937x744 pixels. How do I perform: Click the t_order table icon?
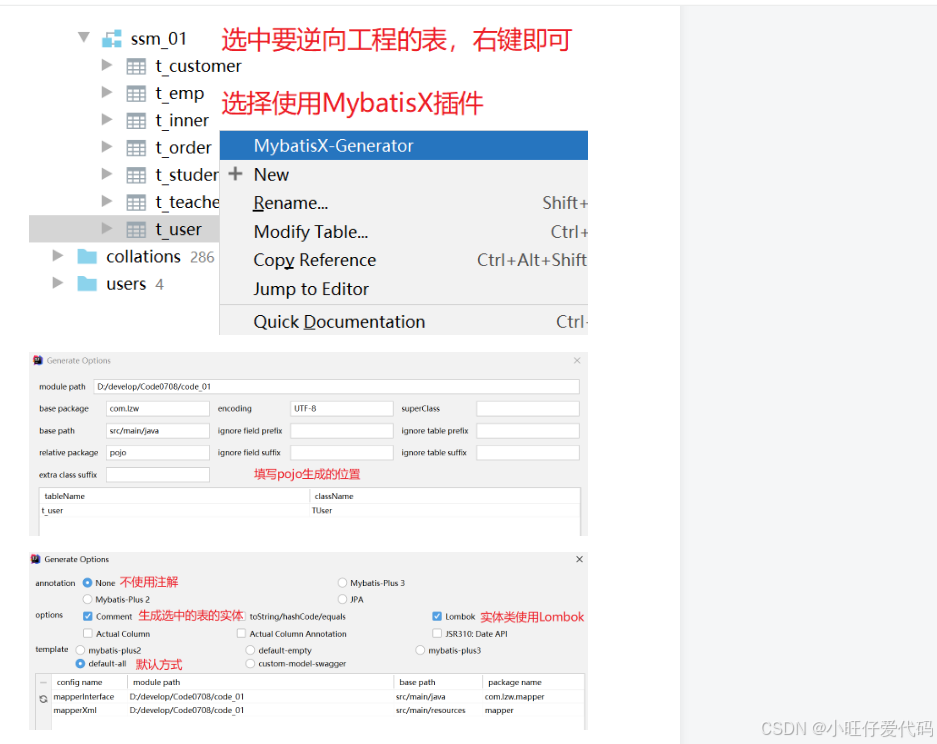click(x=136, y=148)
